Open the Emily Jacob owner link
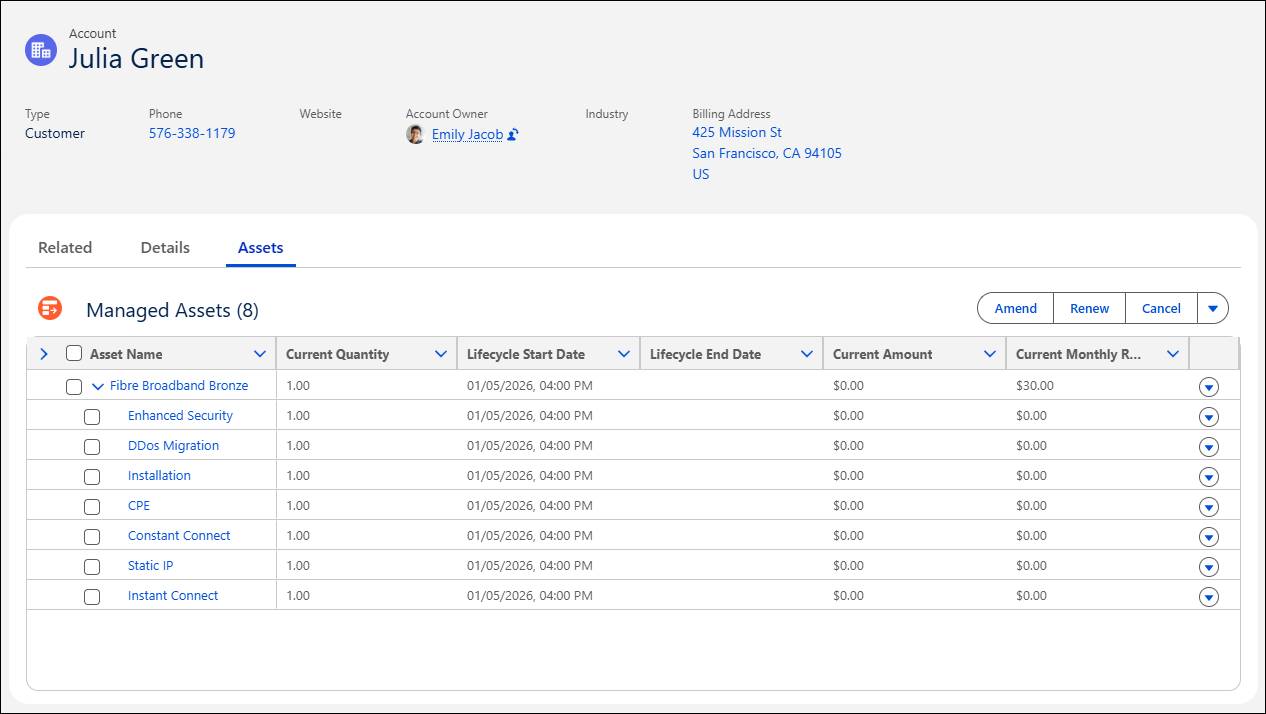The width and height of the screenshot is (1266, 714). [467, 134]
